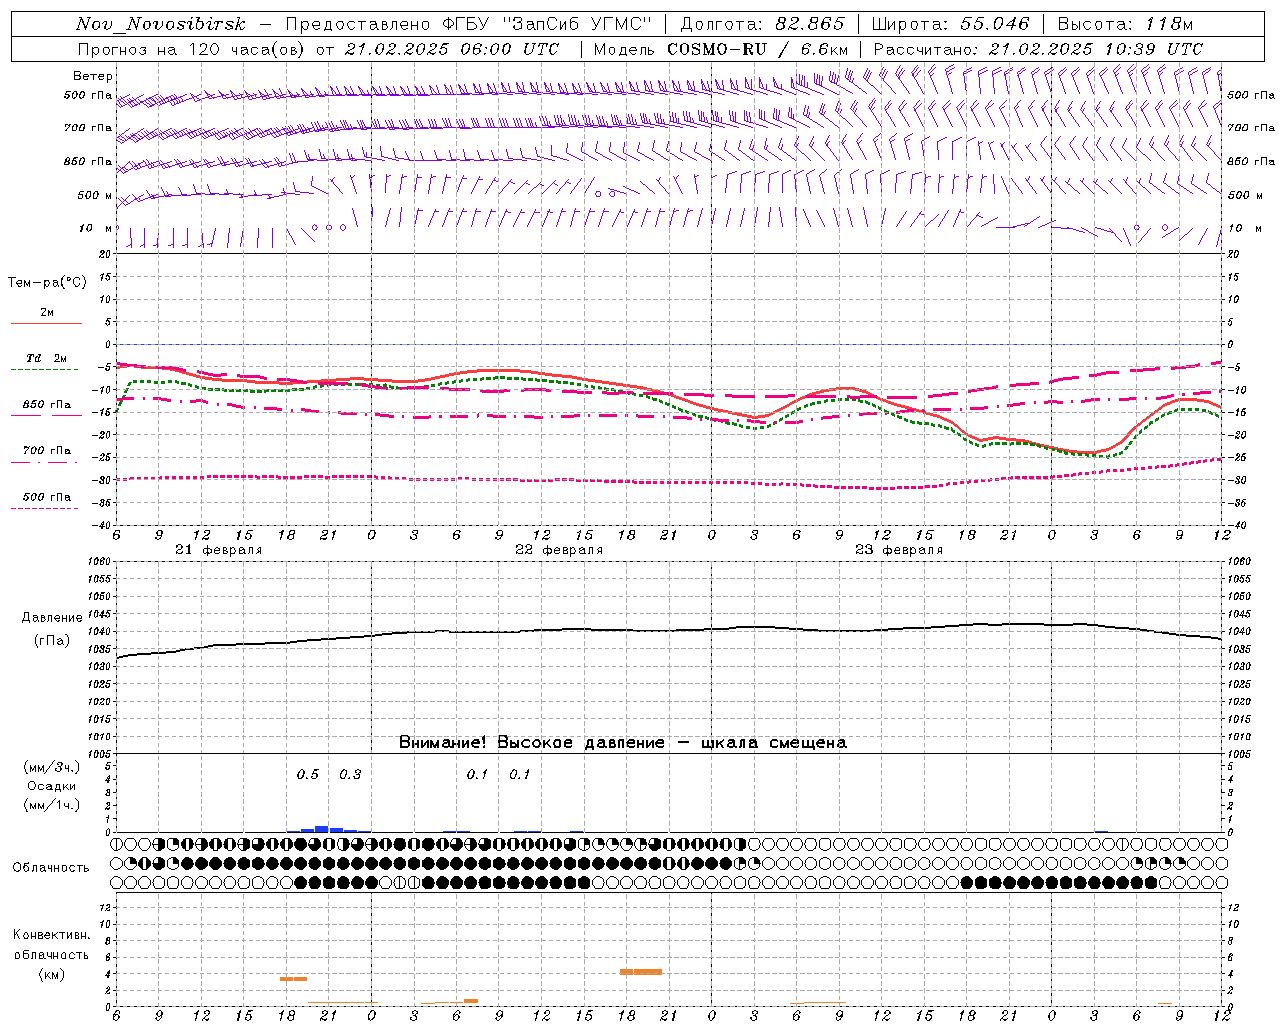Click the Ветер wind panel label
Image resolution: width=1280 pixels, height=1024 pixels.
pos(92,76)
